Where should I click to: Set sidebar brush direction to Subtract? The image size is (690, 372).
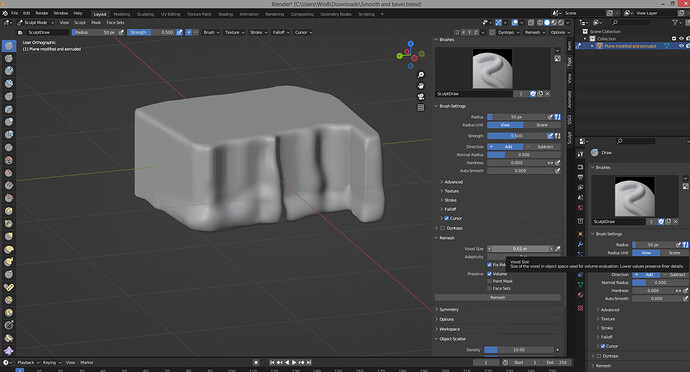pyautogui.click(x=542, y=147)
